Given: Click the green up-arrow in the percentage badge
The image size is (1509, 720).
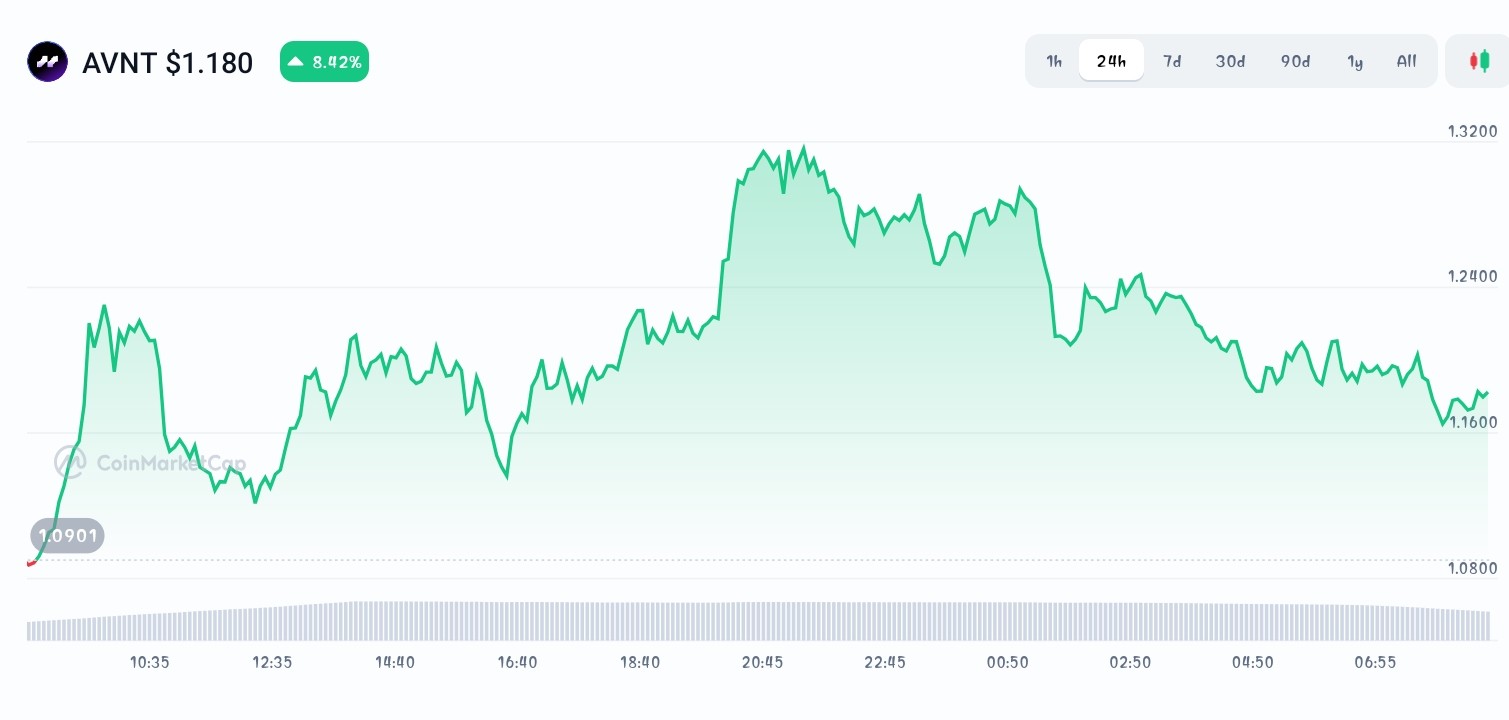Looking at the screenshot, I should 294,61.
